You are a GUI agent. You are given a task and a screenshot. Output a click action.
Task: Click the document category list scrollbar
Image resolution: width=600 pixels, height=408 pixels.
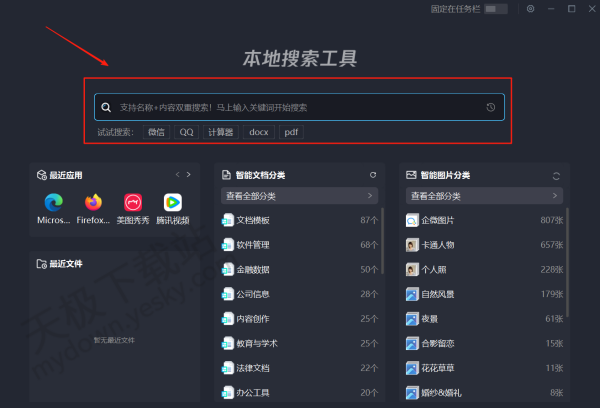pyautogui.click(x=382, y=240)
